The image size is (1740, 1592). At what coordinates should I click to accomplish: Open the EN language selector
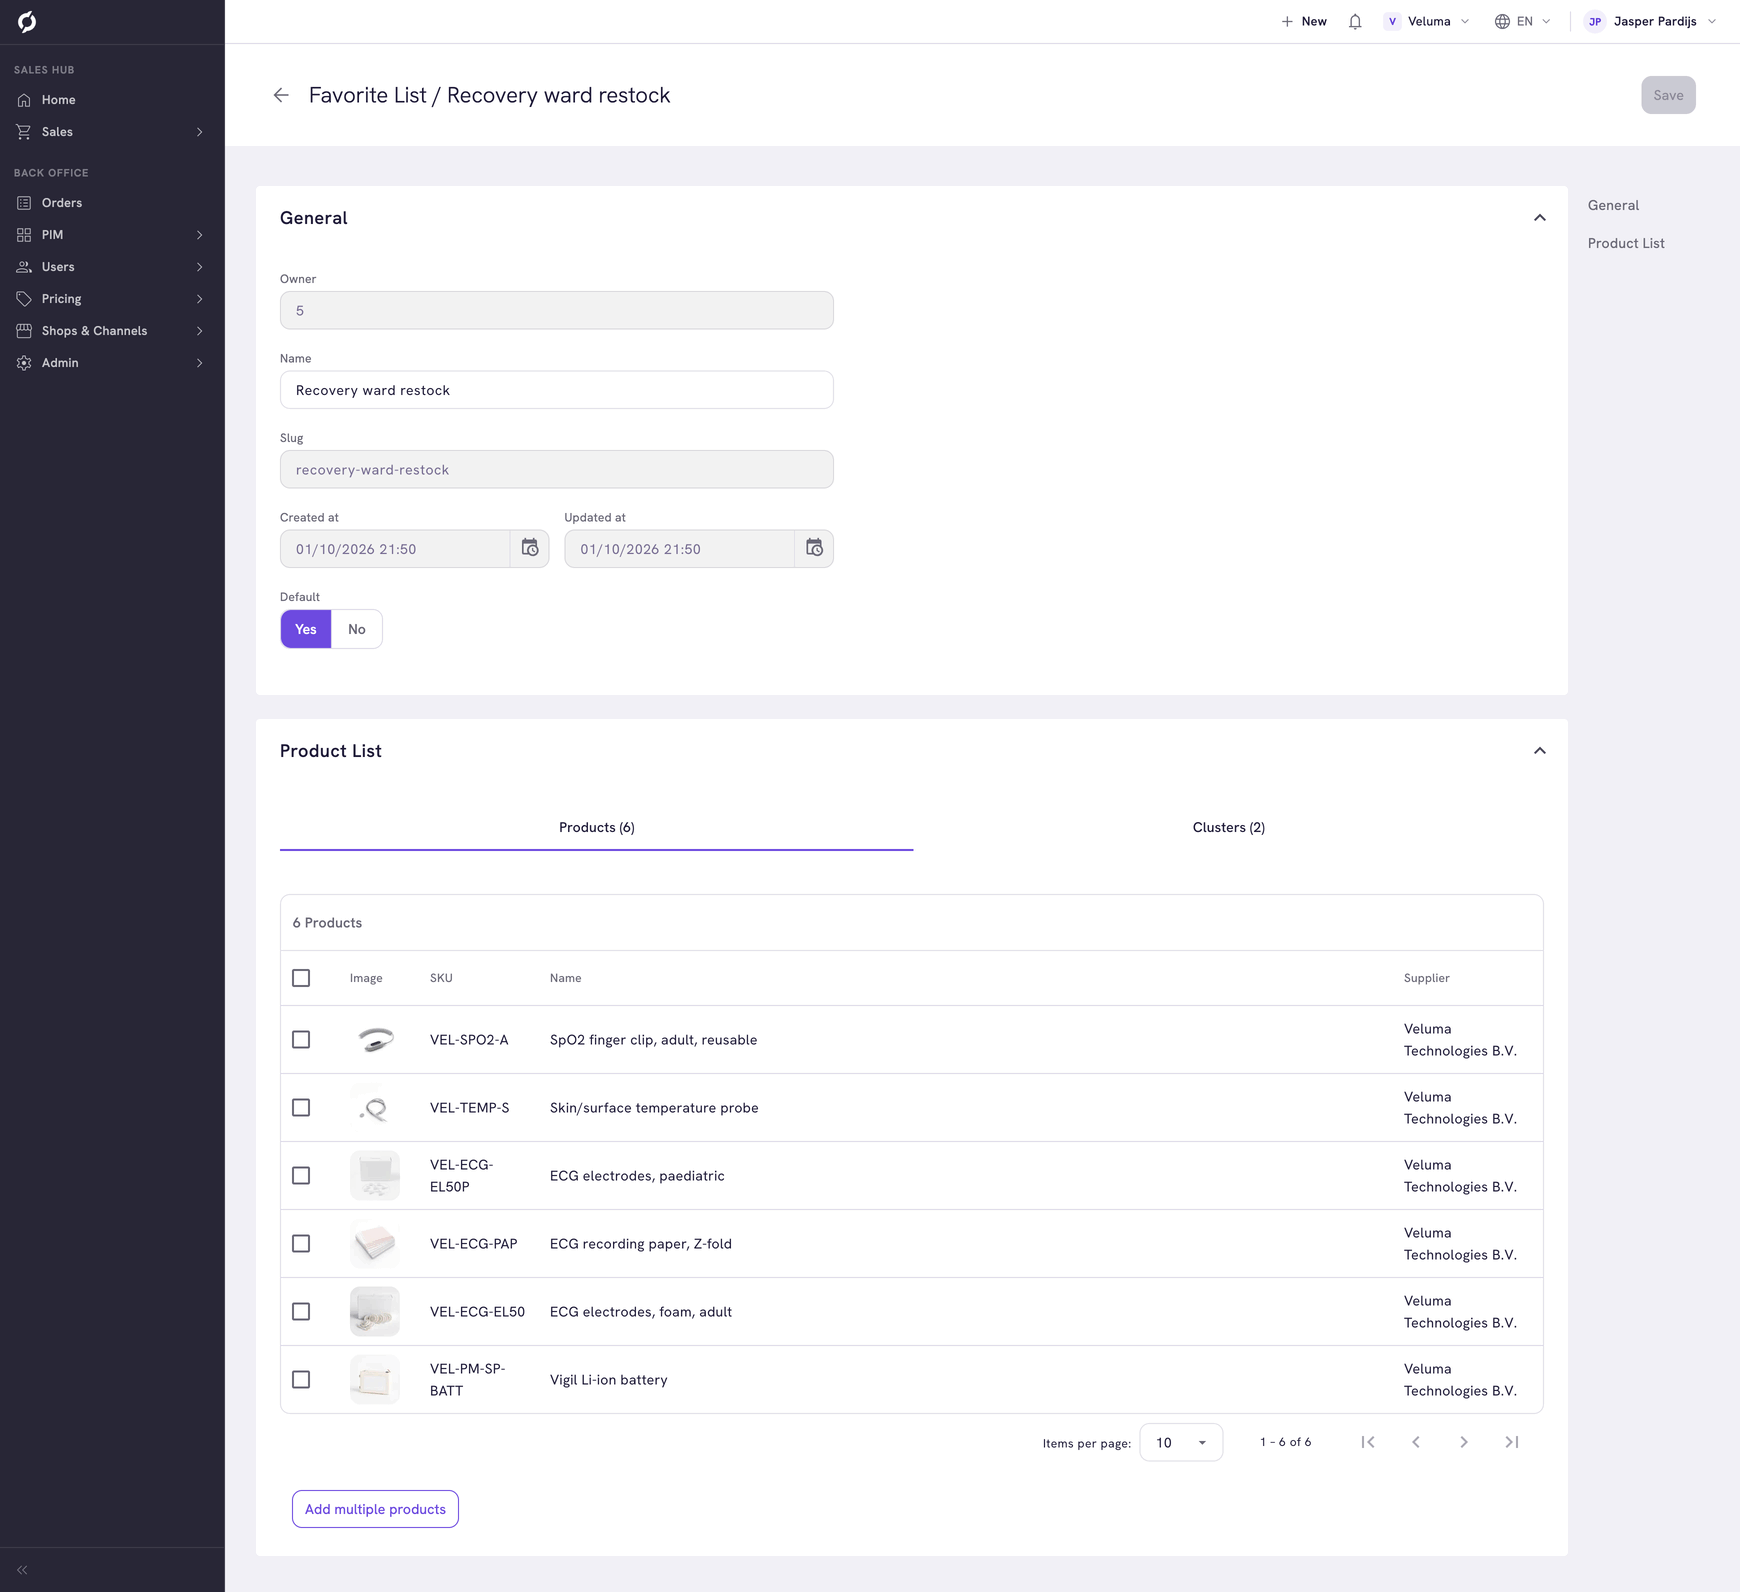coord(1523,21)
